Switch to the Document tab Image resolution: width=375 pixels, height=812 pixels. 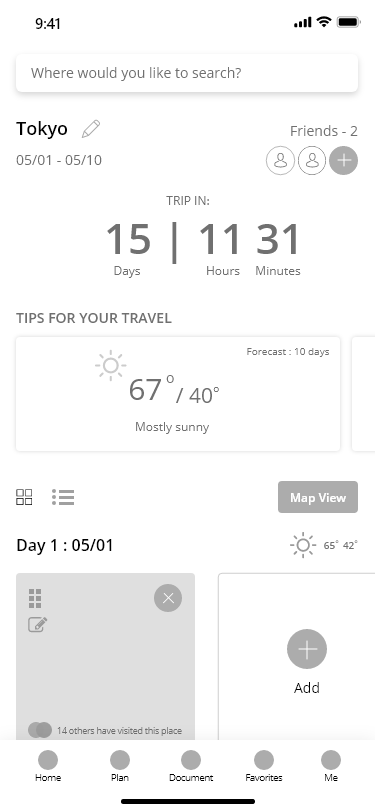point(191,766)
